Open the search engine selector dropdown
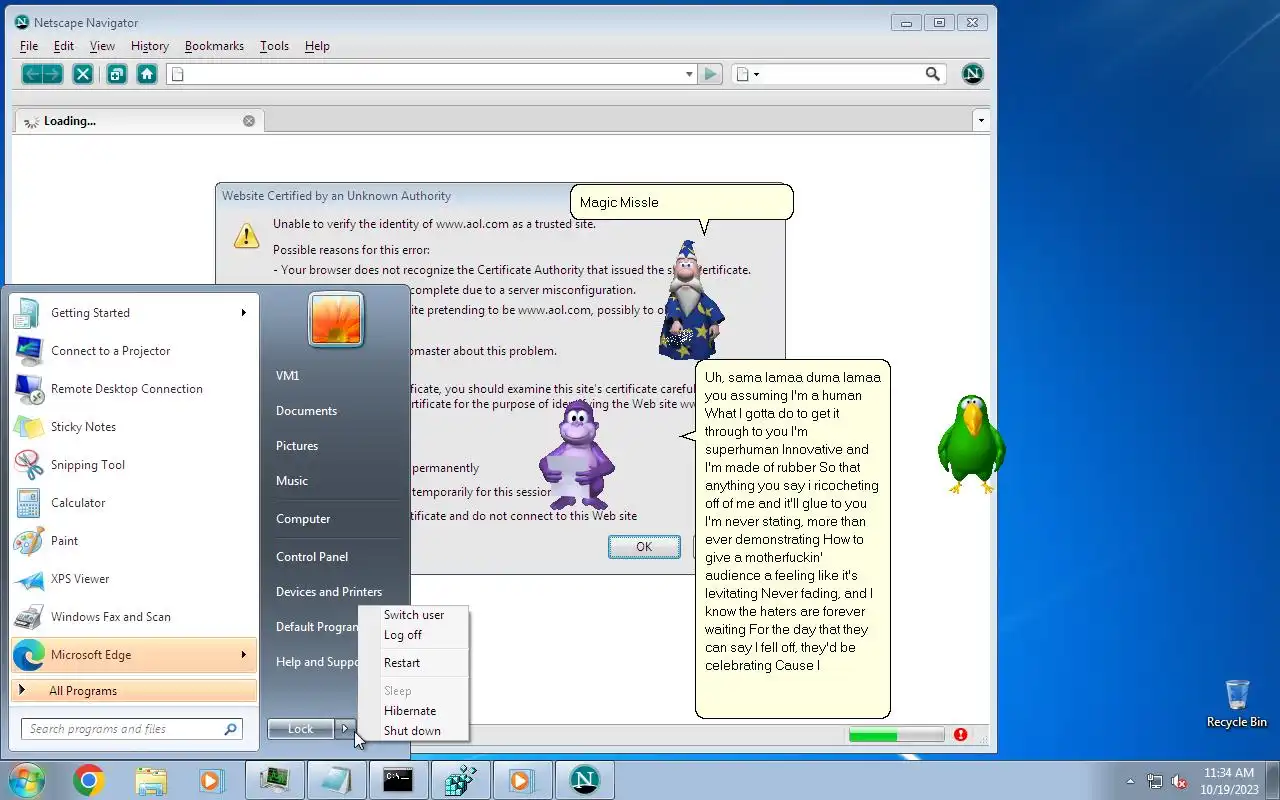This screenshot has width=1280, height=800. click(x=748, y=74)
